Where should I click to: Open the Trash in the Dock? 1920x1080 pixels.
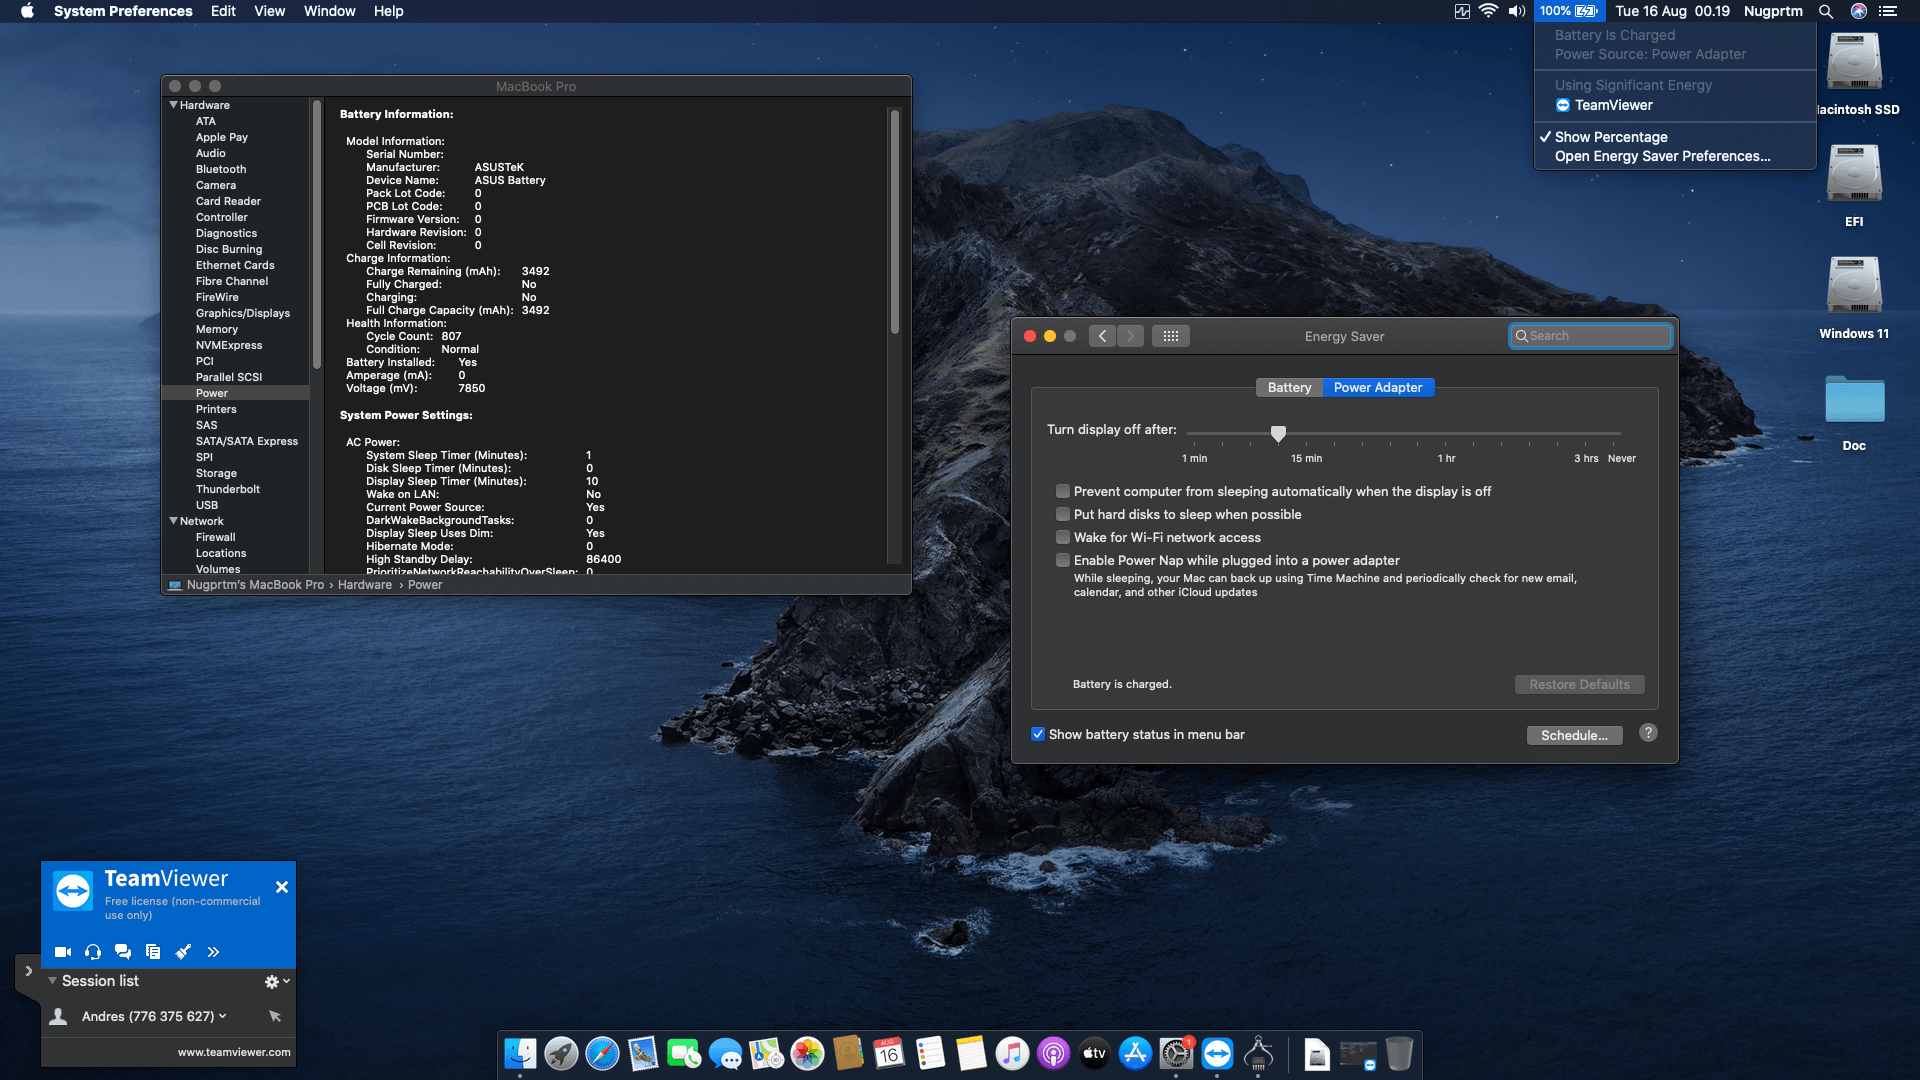[1399, 1054]
